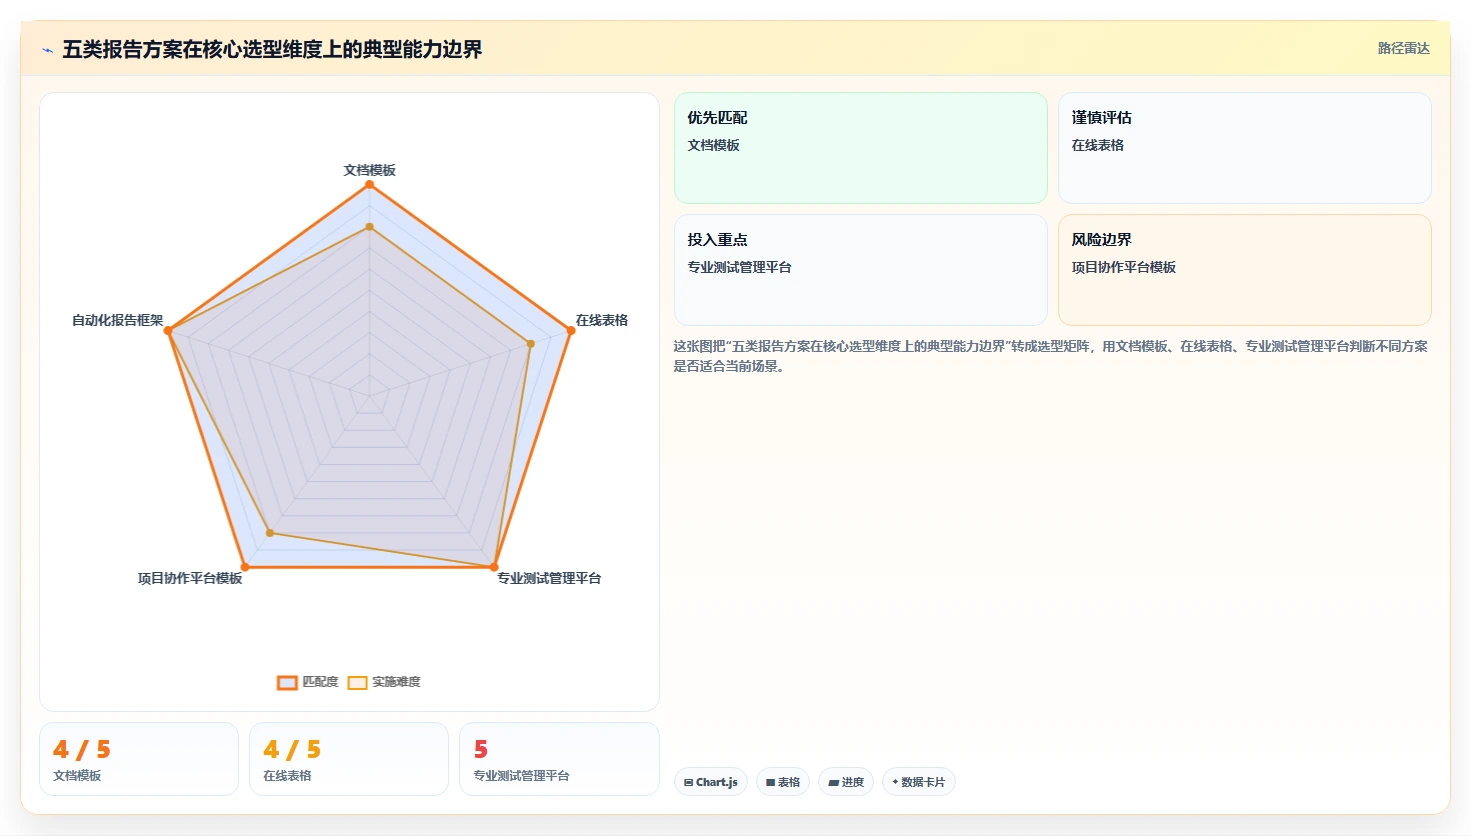Select the 数据卡片 tag
This screenshot has height=836, width=1471.
(918, 782)
